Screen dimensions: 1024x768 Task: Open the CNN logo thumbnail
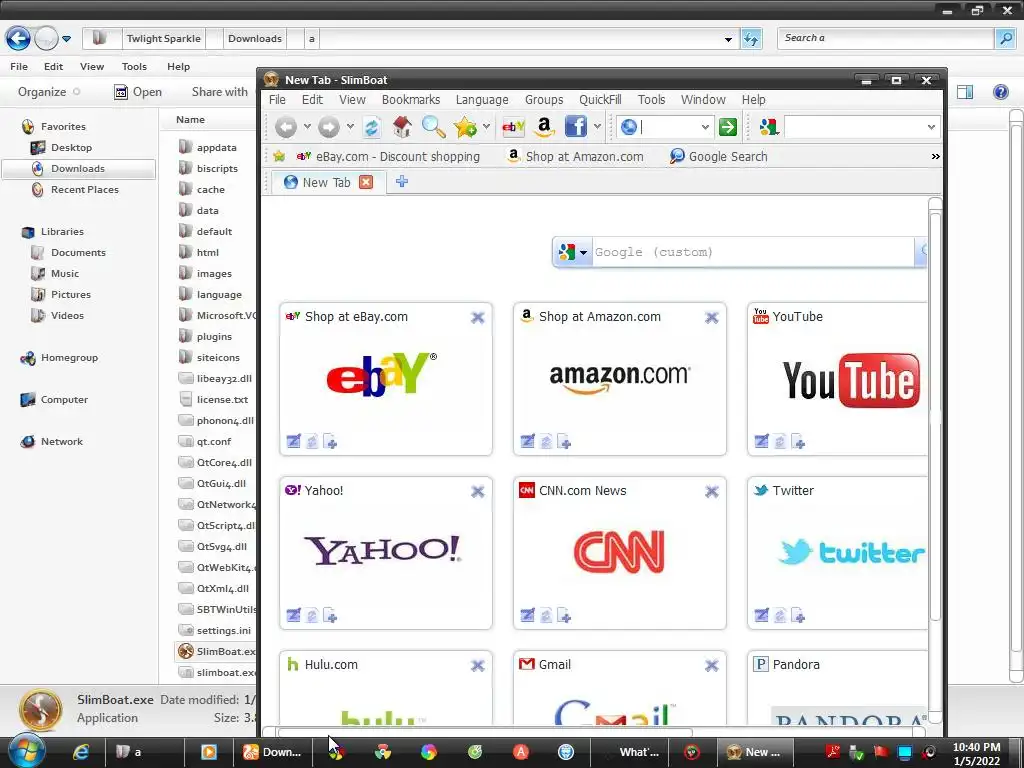click(619, 552)
